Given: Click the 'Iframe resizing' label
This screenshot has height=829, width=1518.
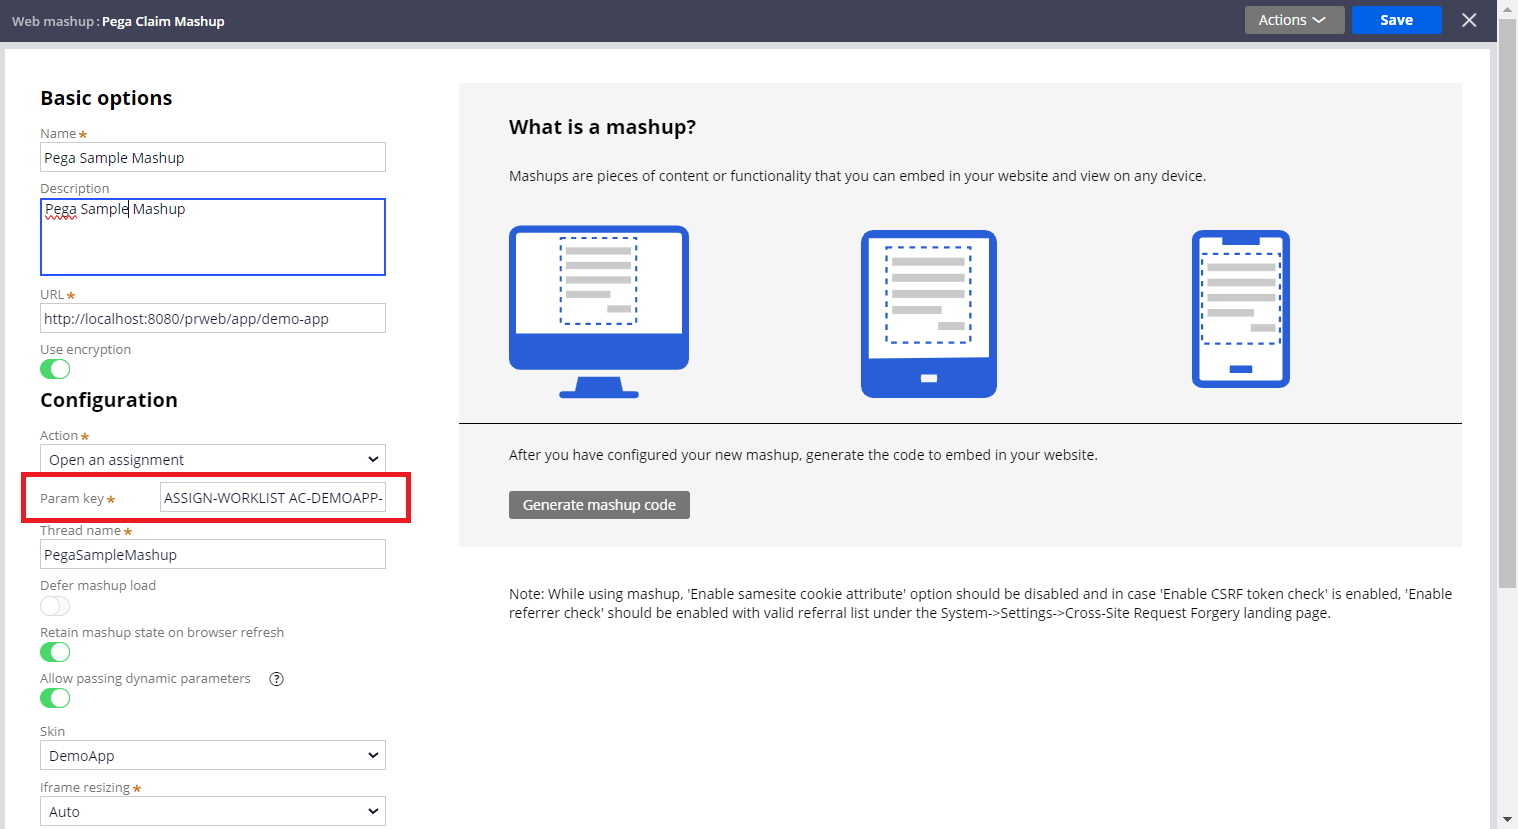Looking at the screenshot, I should tap(85, 787).
